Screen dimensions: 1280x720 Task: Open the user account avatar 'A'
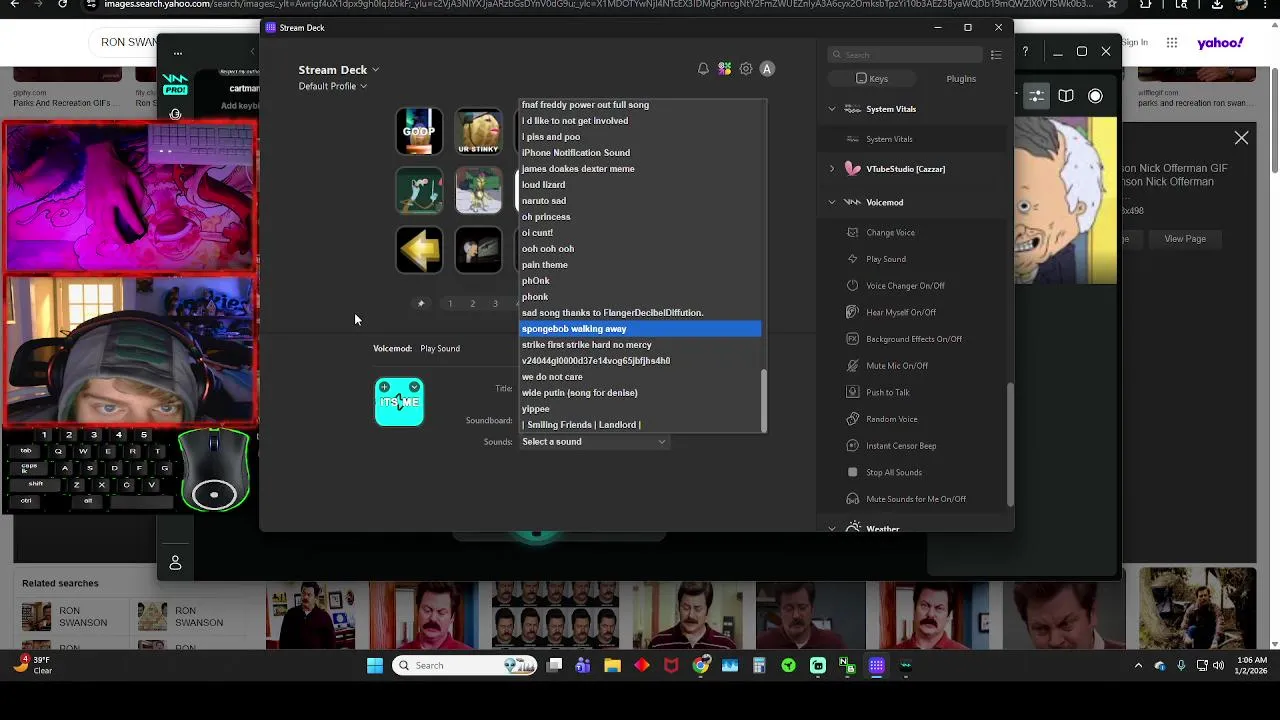(x=767, y=69)
